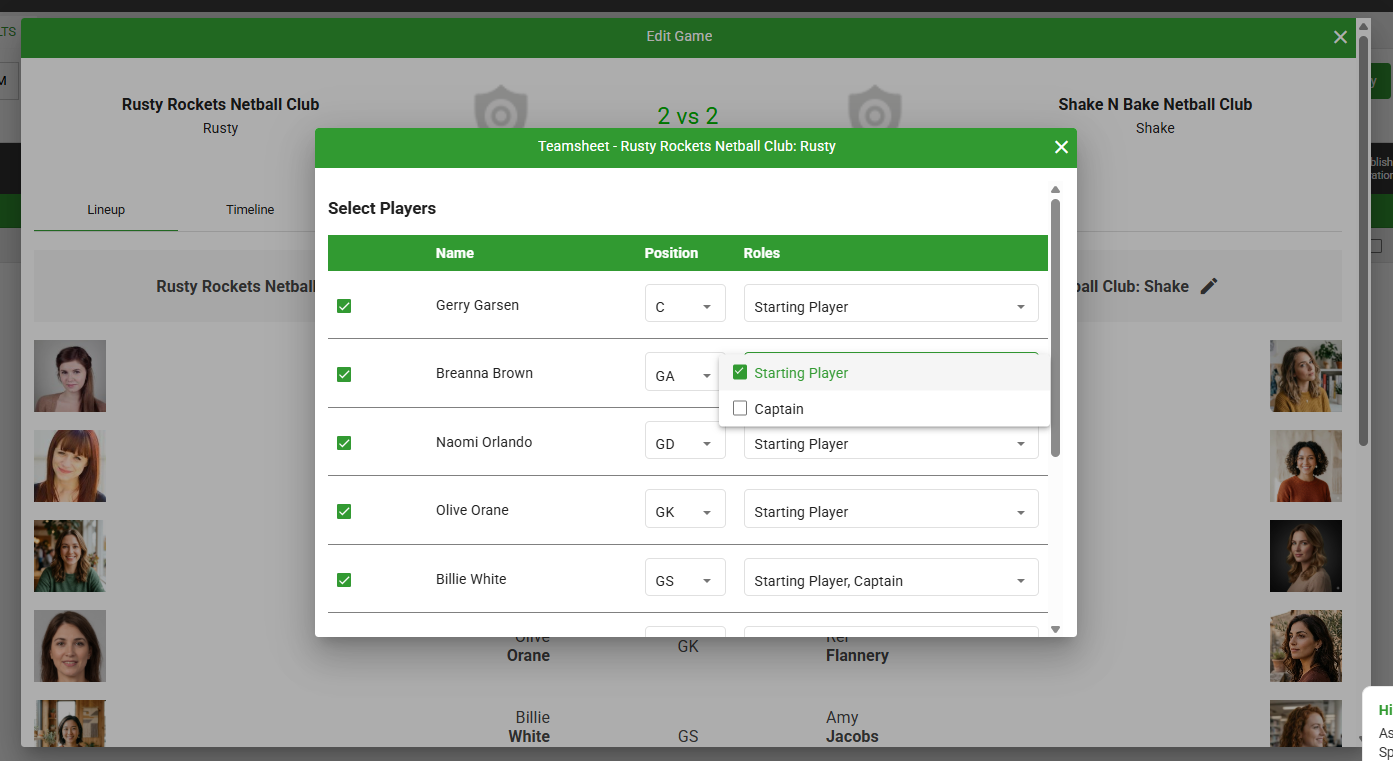The image size is (1393, 761).
Task: Click Olive Orane name in teamsheet table
Action: point(472,510)
